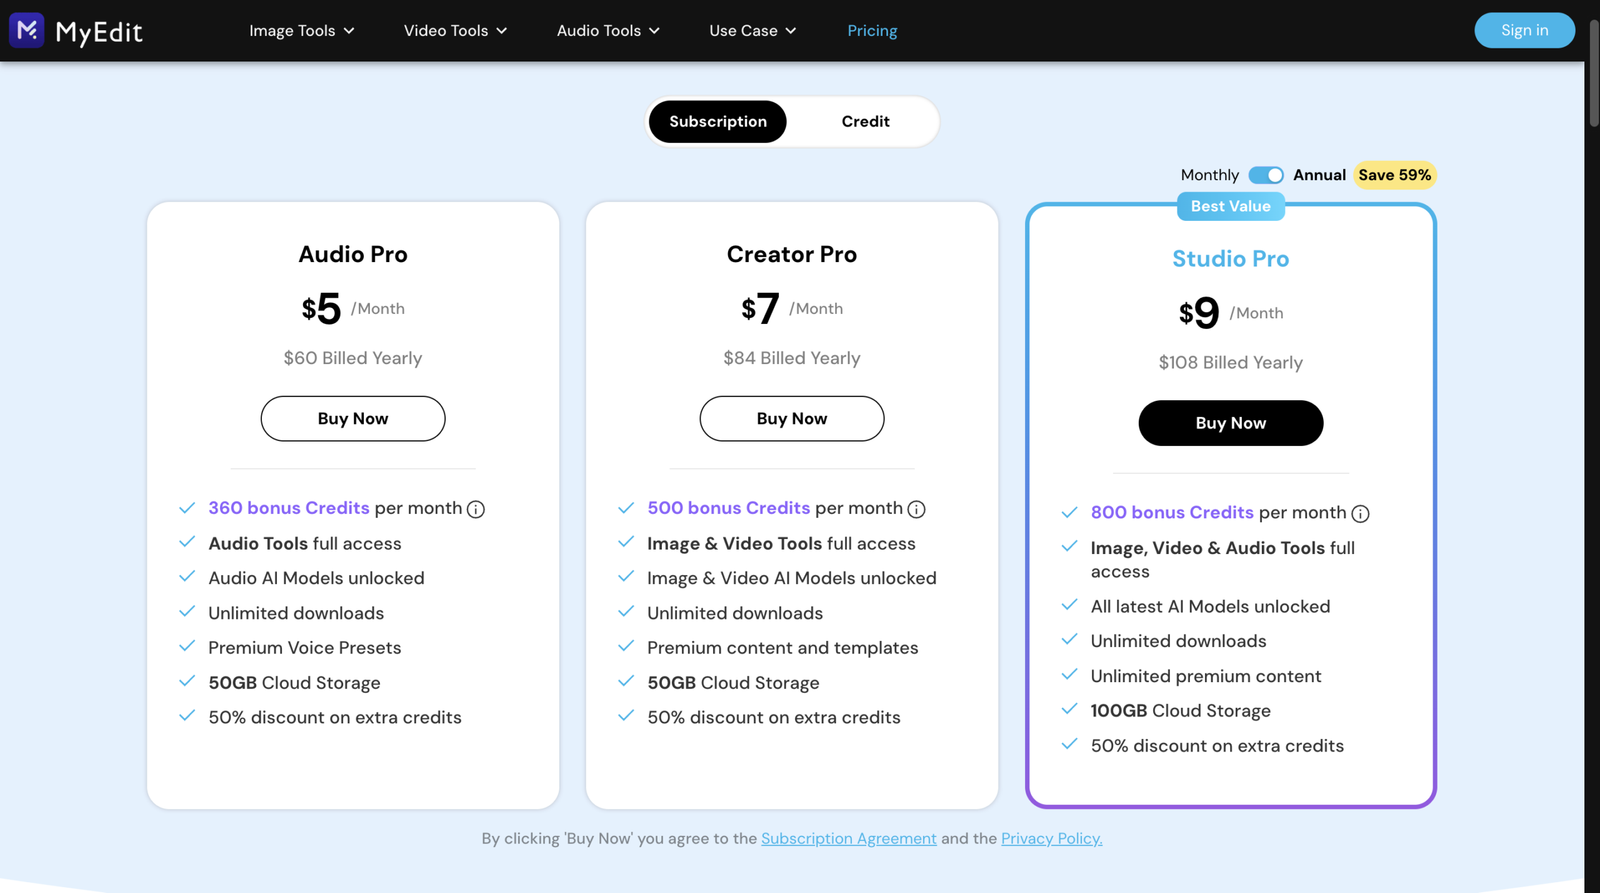Open the Privacy Policy link
The height and width of the screenshot is (893, 1600).
[1052, 838]
